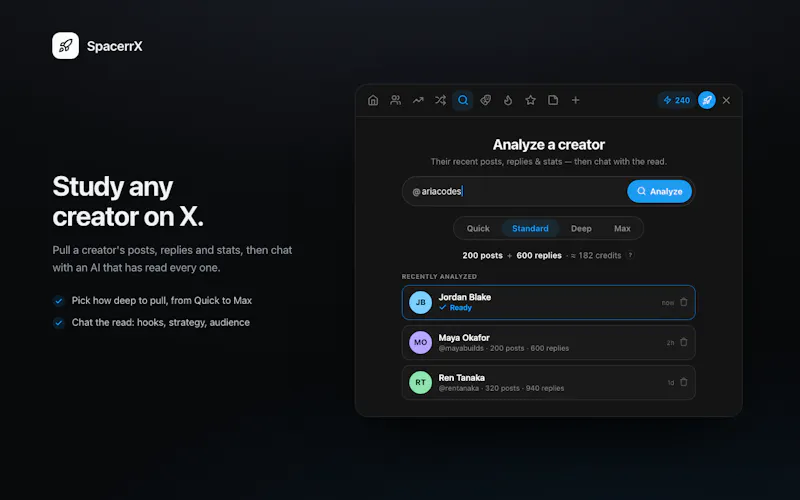The height and width of the screenshot is (500, 800).
Task: Click the '600 replies' text above the list
Action: [539, 255]
